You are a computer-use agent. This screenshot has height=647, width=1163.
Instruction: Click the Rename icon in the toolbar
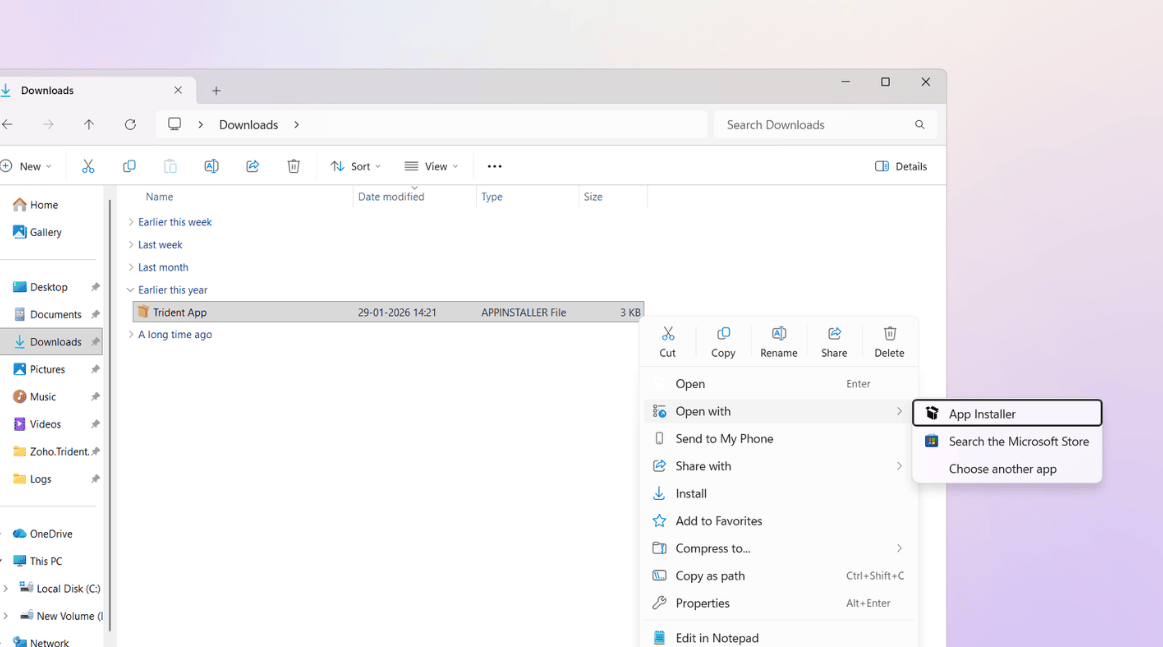click(x=211, y=166)
